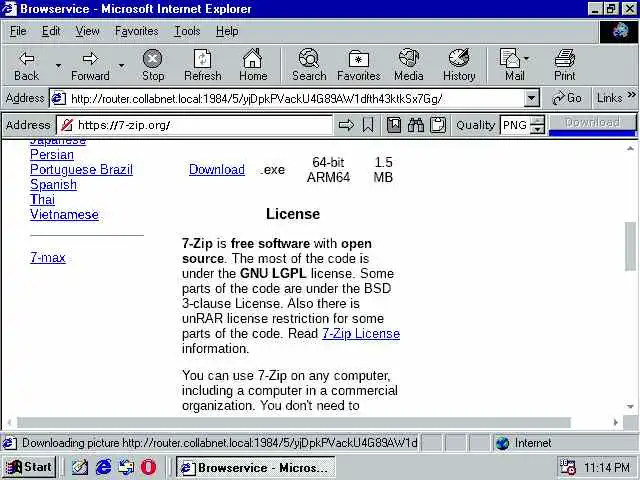Open the Back history dropdown arrow

58,66
